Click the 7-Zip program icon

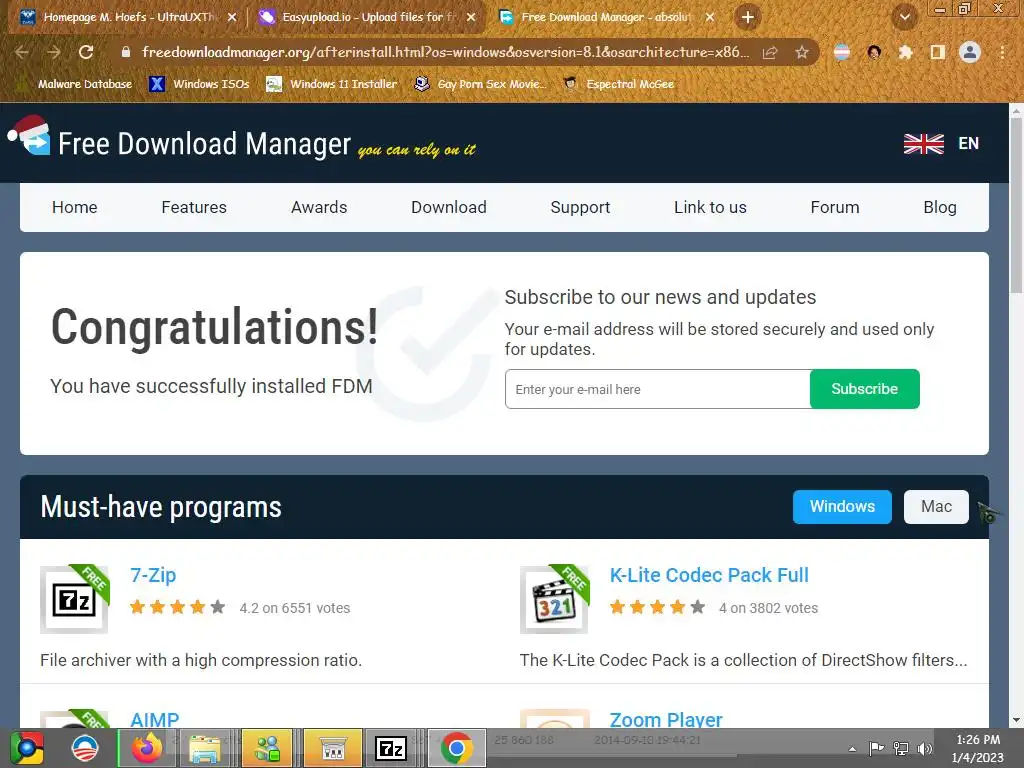click(74, 599)
